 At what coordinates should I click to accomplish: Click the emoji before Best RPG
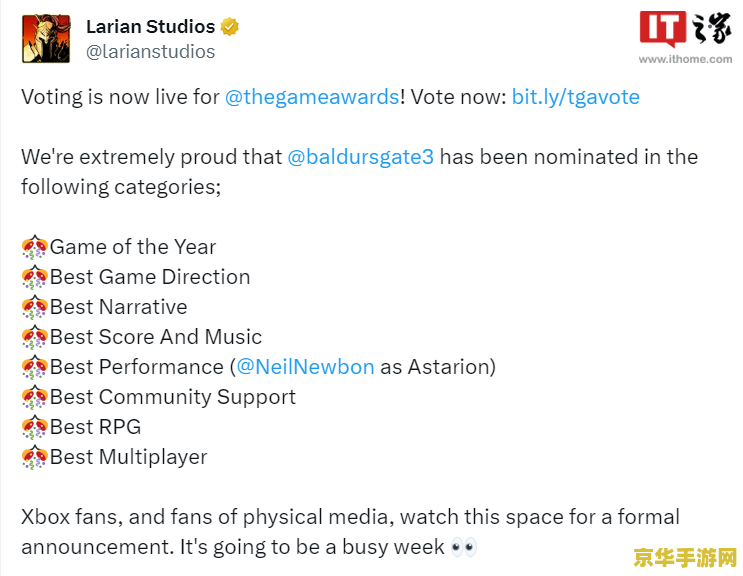click(x=34, y=427)
